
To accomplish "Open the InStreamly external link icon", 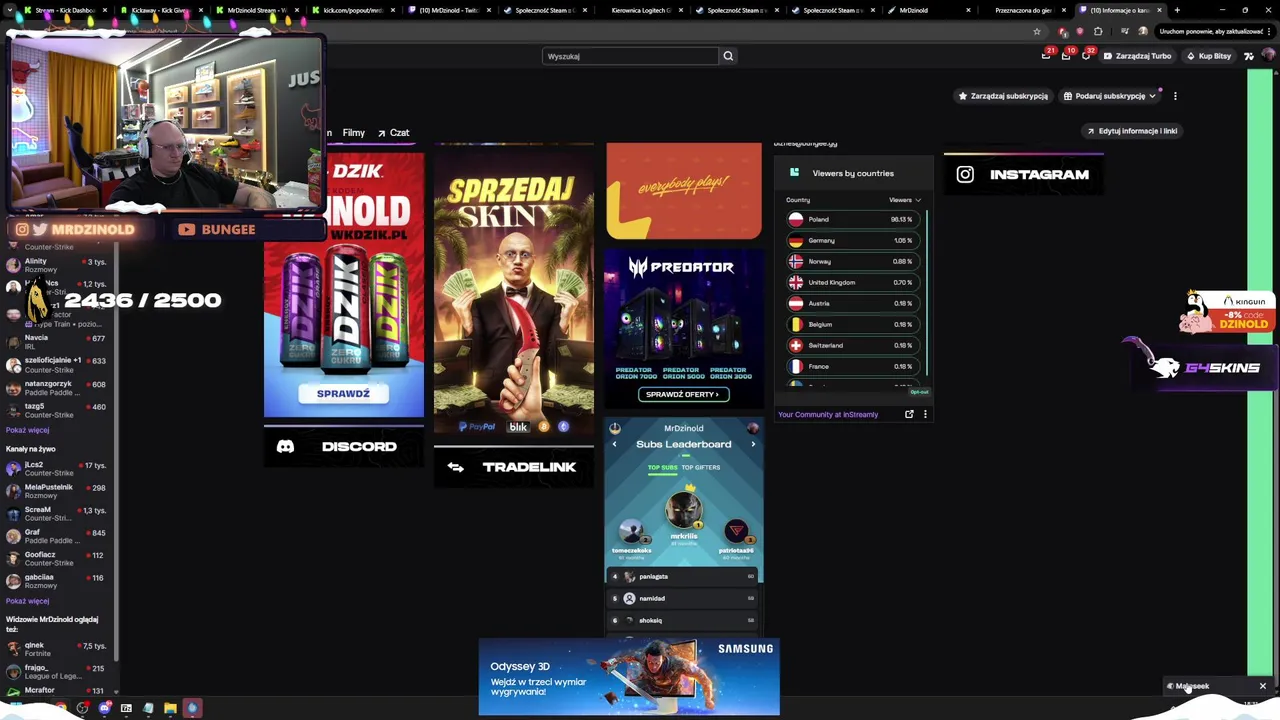I will coord(909,414).
